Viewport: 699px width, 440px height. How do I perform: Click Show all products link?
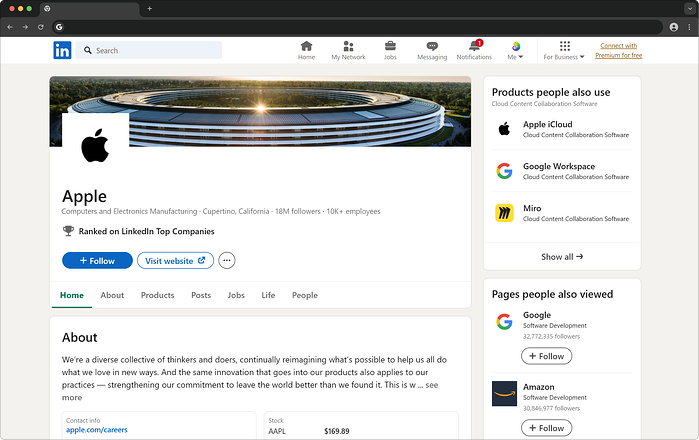coord(561,257)
